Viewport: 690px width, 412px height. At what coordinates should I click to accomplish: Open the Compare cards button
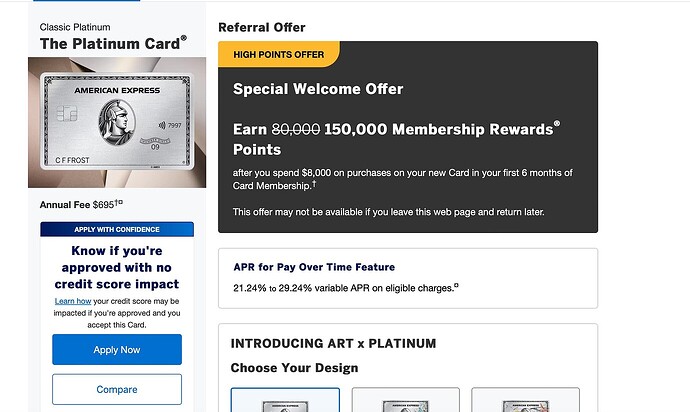click(117, 389)
